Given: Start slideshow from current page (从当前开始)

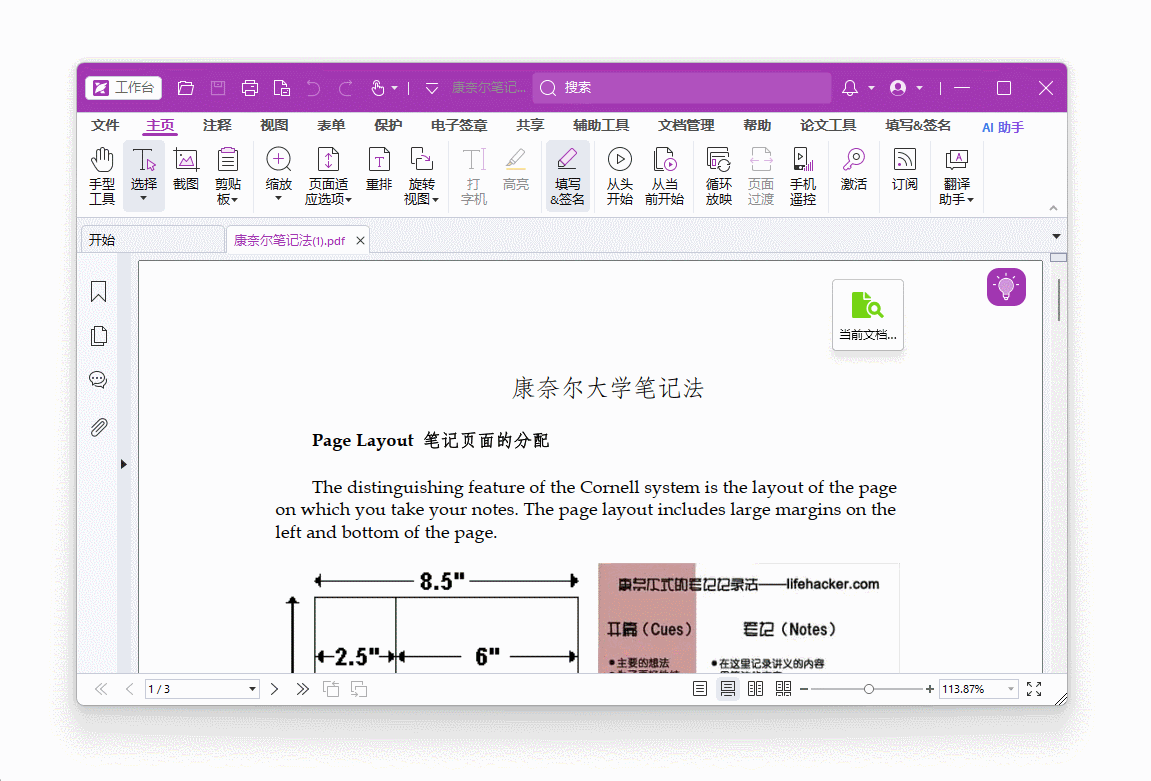Looking at the screenshot, I should pos(664,176).
